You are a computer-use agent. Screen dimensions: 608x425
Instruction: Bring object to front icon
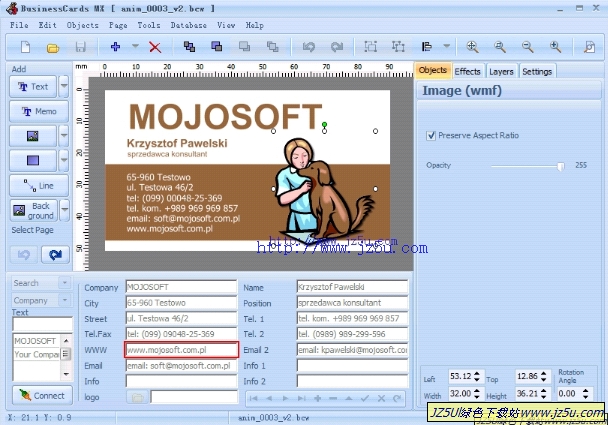point(189,47)
